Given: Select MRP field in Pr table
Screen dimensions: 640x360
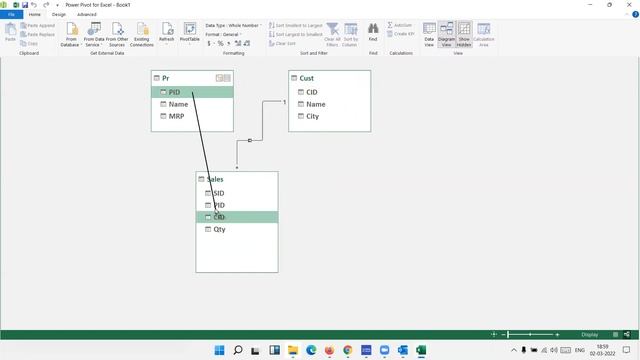Looking at the screenshot, I should pos(192,116).
